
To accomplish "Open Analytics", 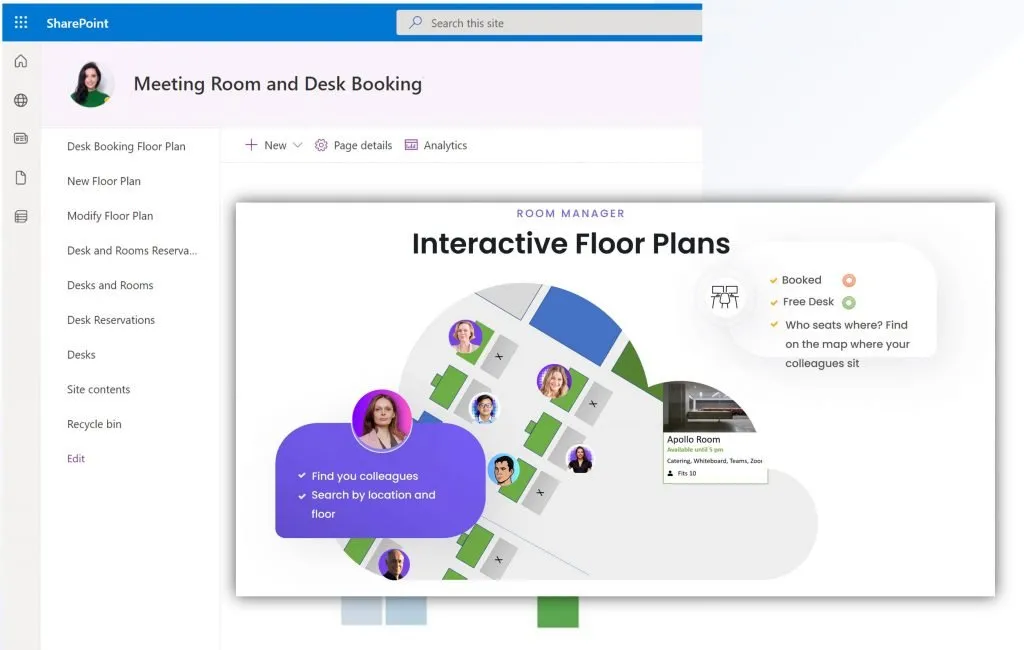I will [x=445, y=146].
